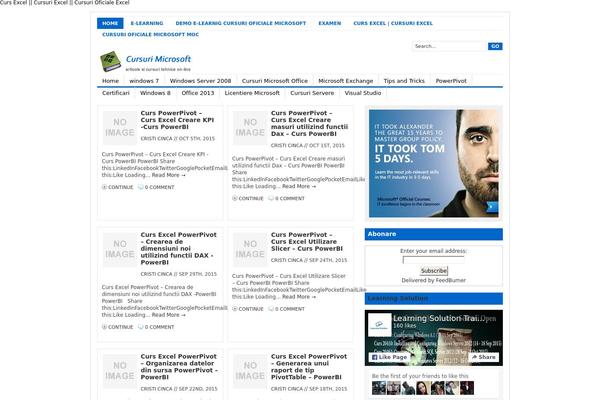Screen dimensions: 600x400
Task: Click the 160 likes text in Facebook widget
Action: tap(404, 326)
